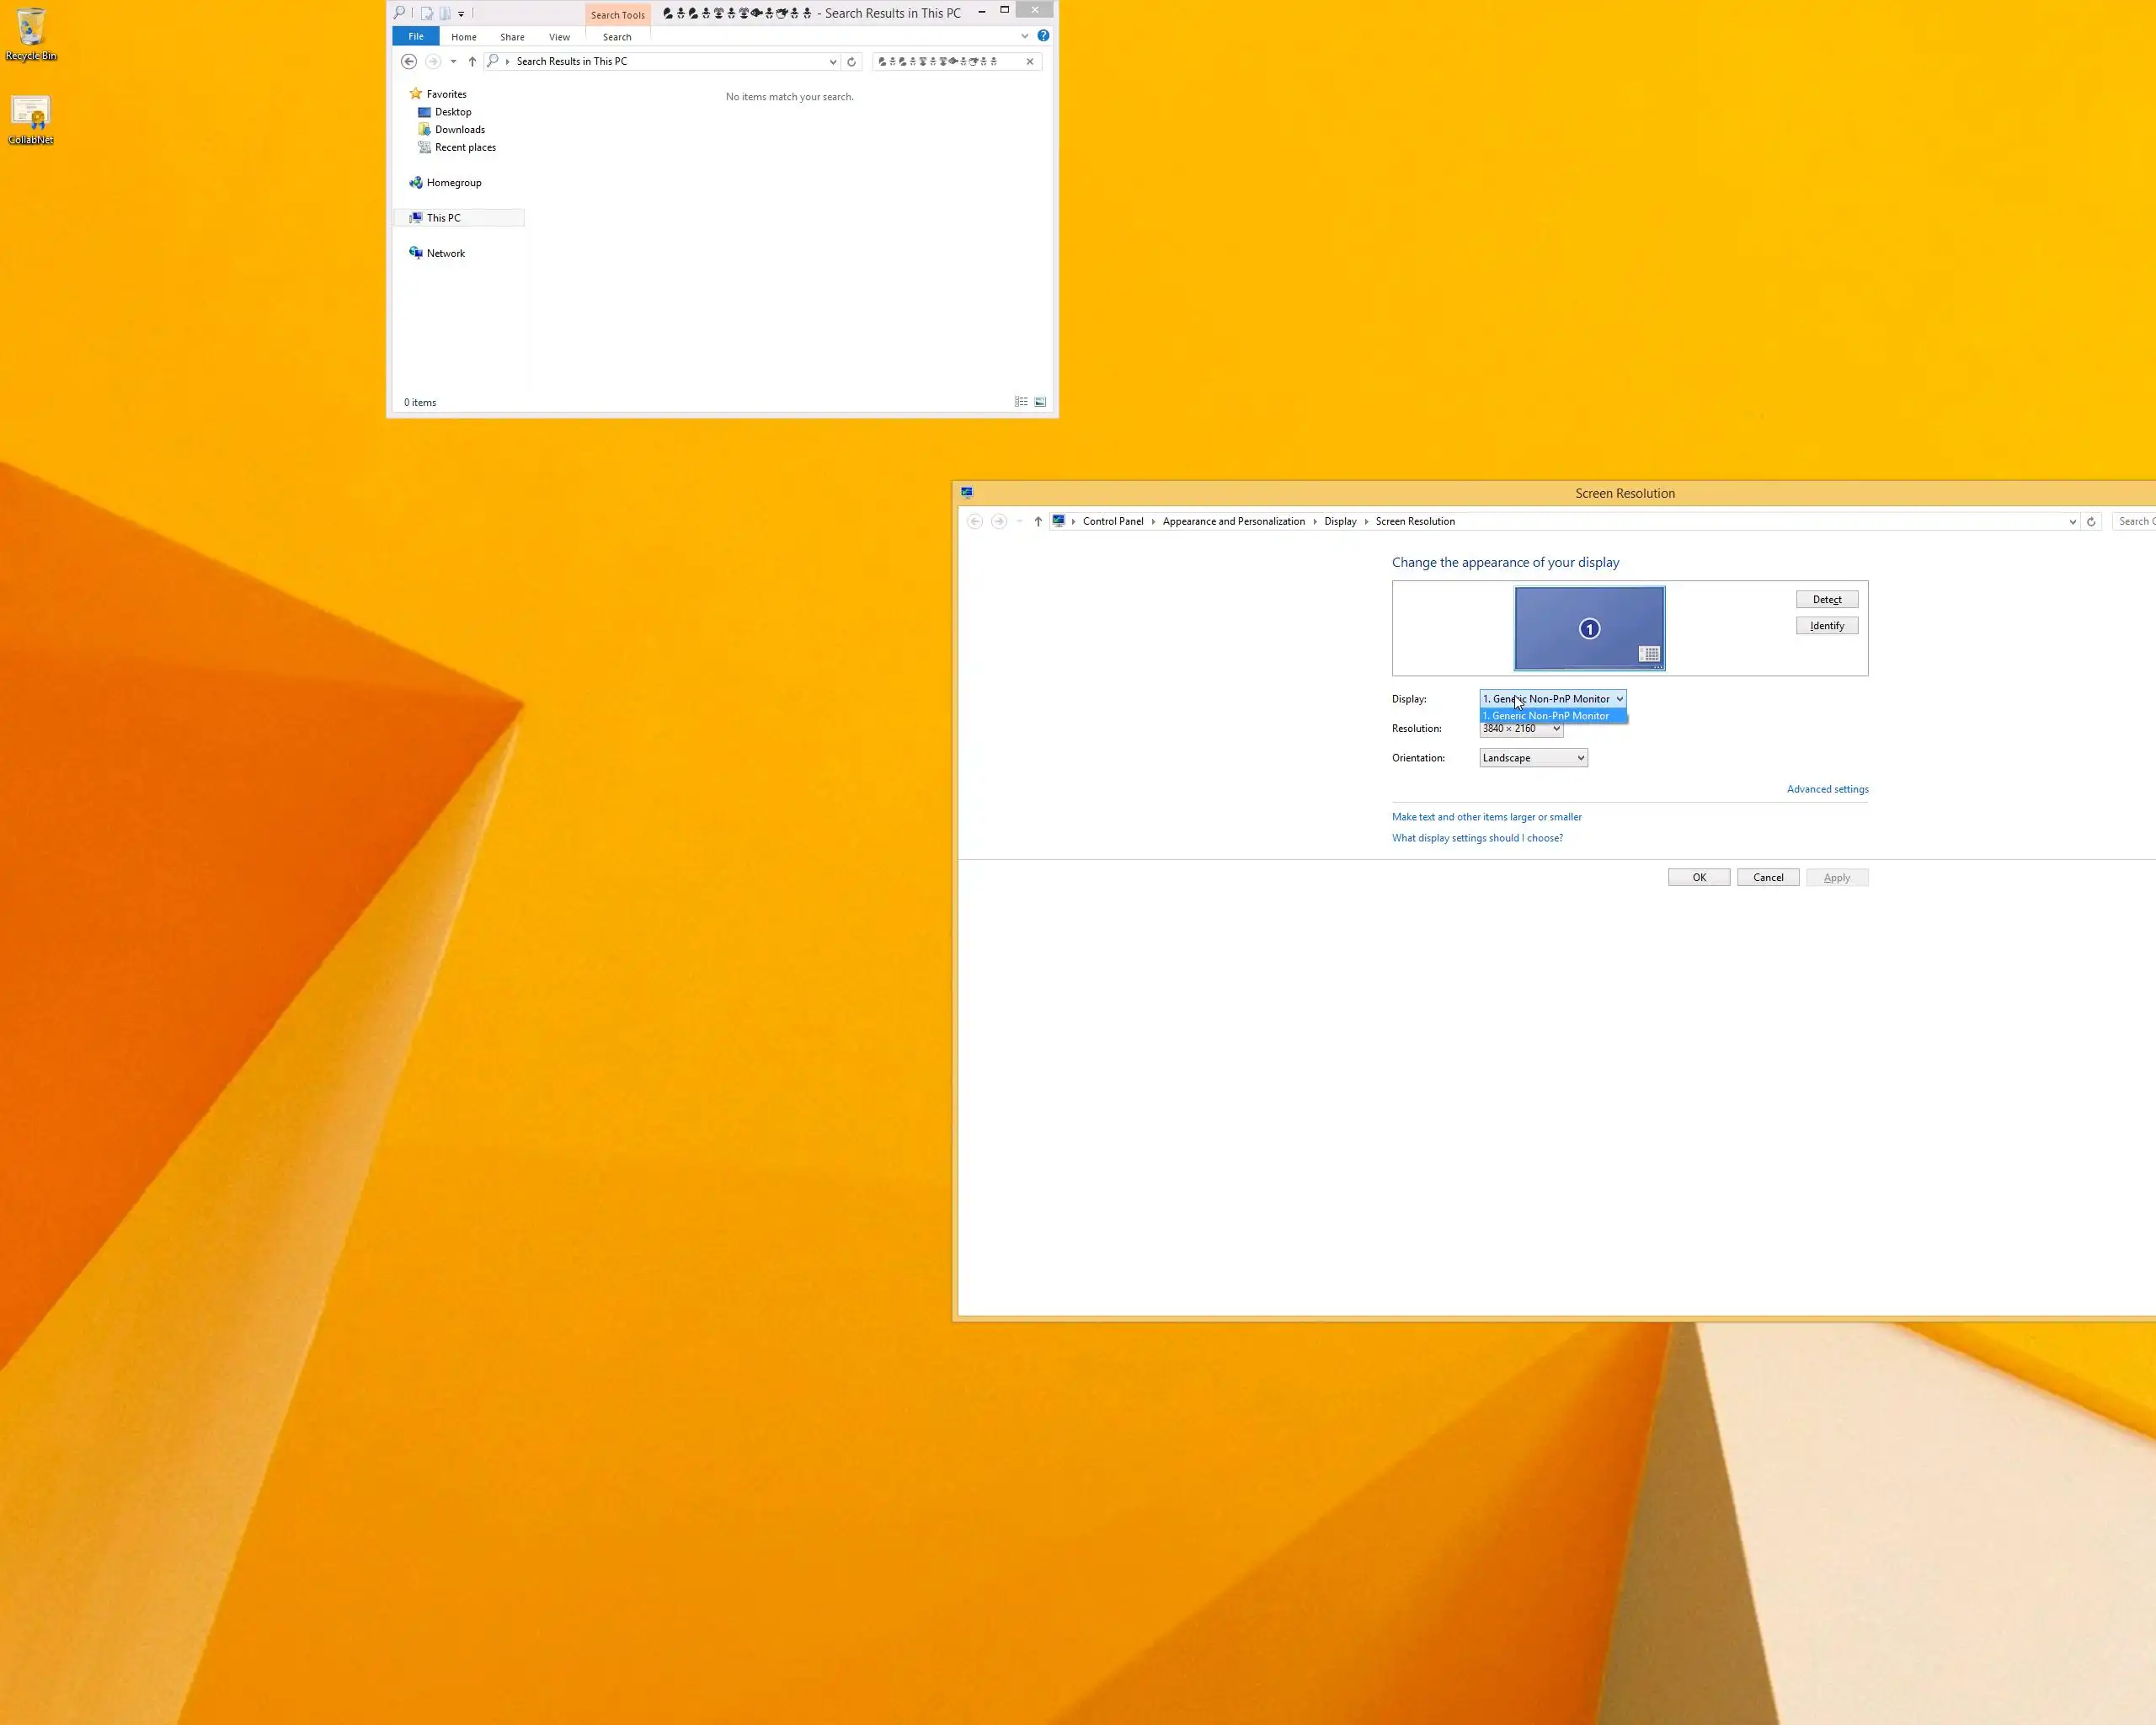Refresh the Explorer search results
Image resolution: width=2156 pixels, height=1725 pixels.
(x=851, y=62)
